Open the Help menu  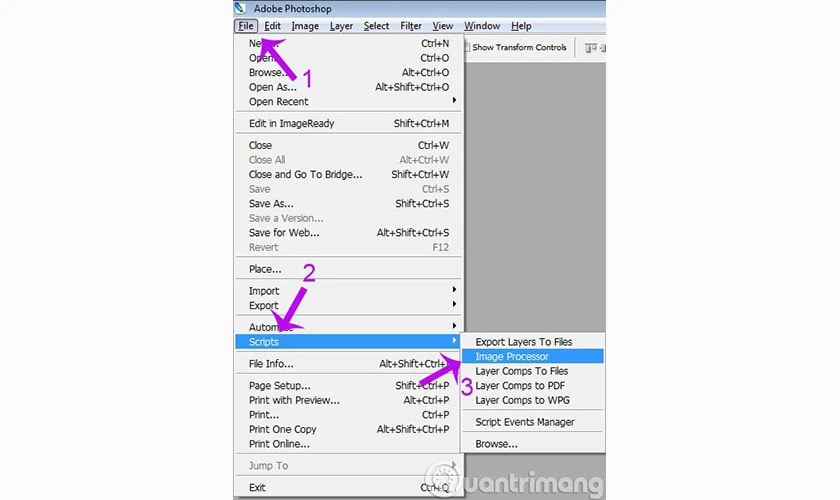point(521,26)
